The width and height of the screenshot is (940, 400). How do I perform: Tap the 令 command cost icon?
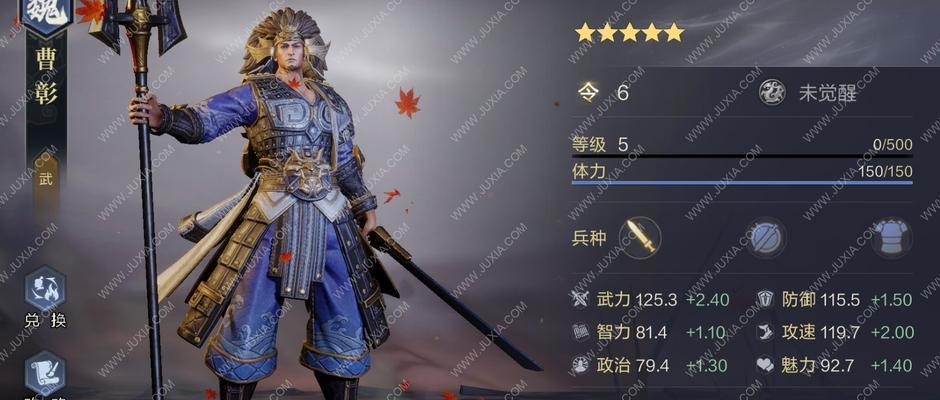pyautogui.click(x=588, y=93)
